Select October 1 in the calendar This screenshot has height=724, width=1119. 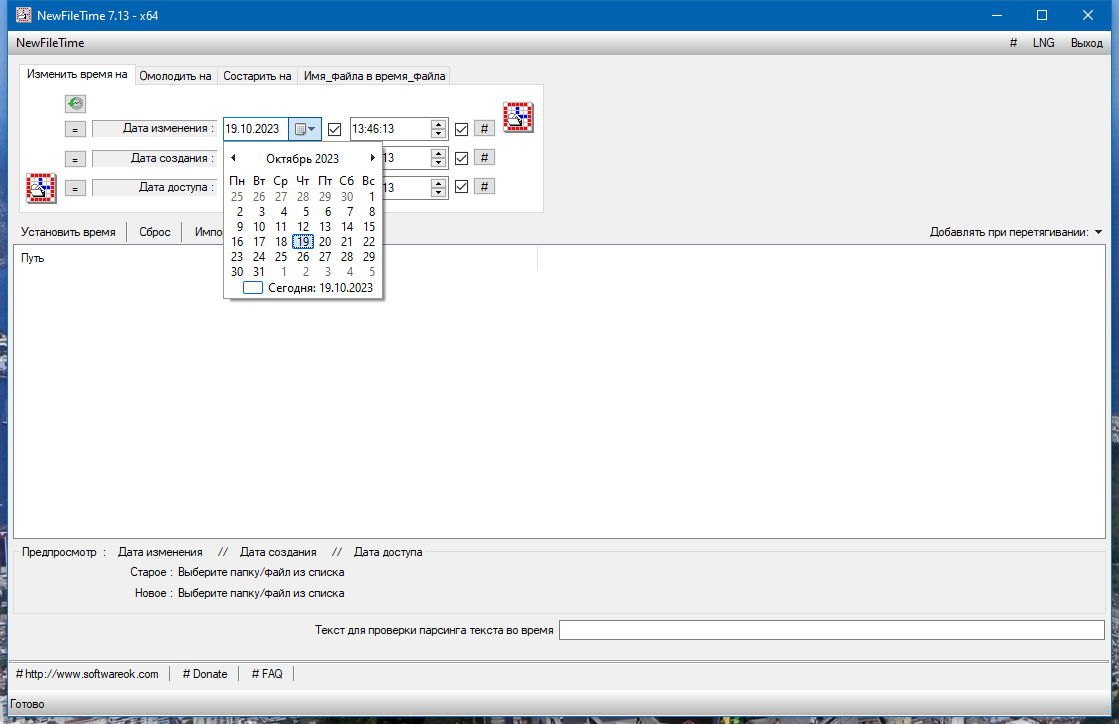coord(371,197)
